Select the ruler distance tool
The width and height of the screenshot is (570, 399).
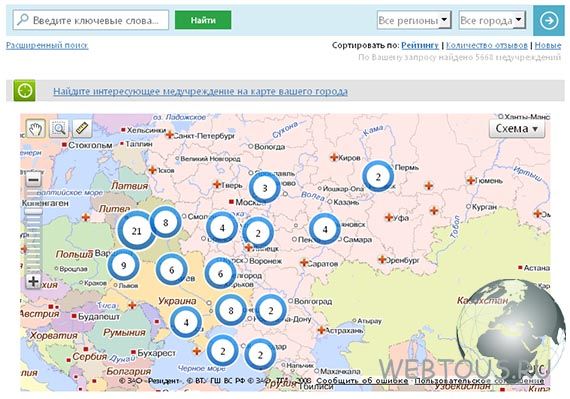tap(82, 128)
